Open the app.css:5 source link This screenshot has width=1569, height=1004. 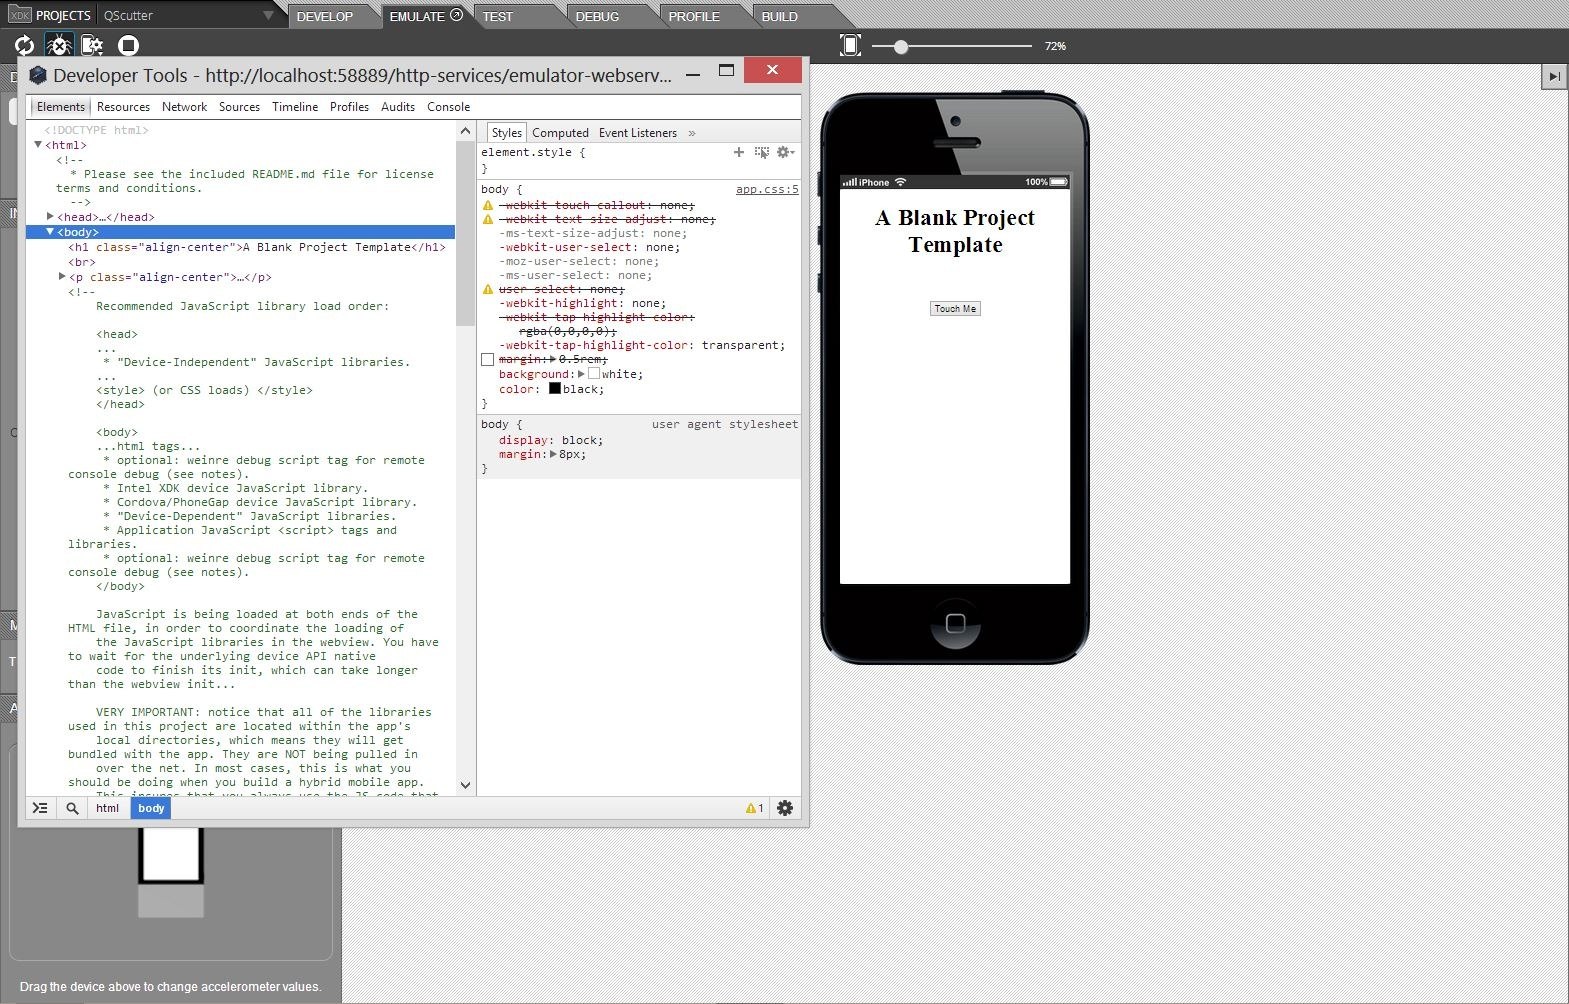(x=766, y=189)
